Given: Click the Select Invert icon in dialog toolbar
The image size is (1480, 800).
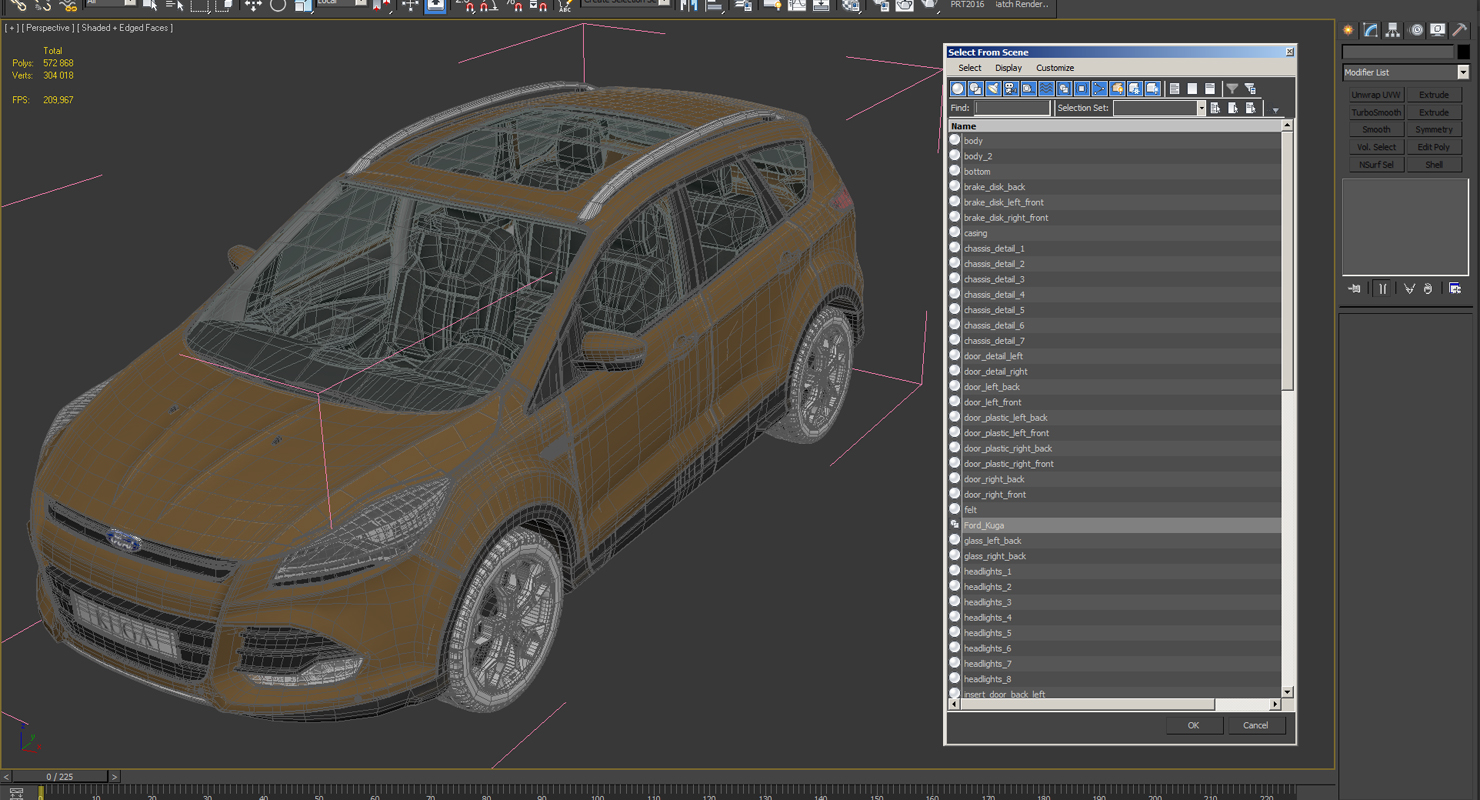Looking at the screenshot, I should 1210,89.
